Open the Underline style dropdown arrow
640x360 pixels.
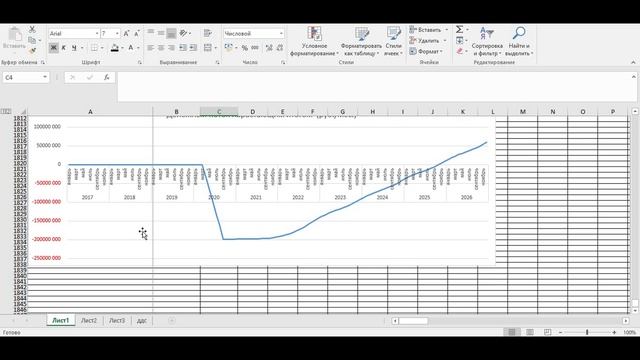[82, 48]
